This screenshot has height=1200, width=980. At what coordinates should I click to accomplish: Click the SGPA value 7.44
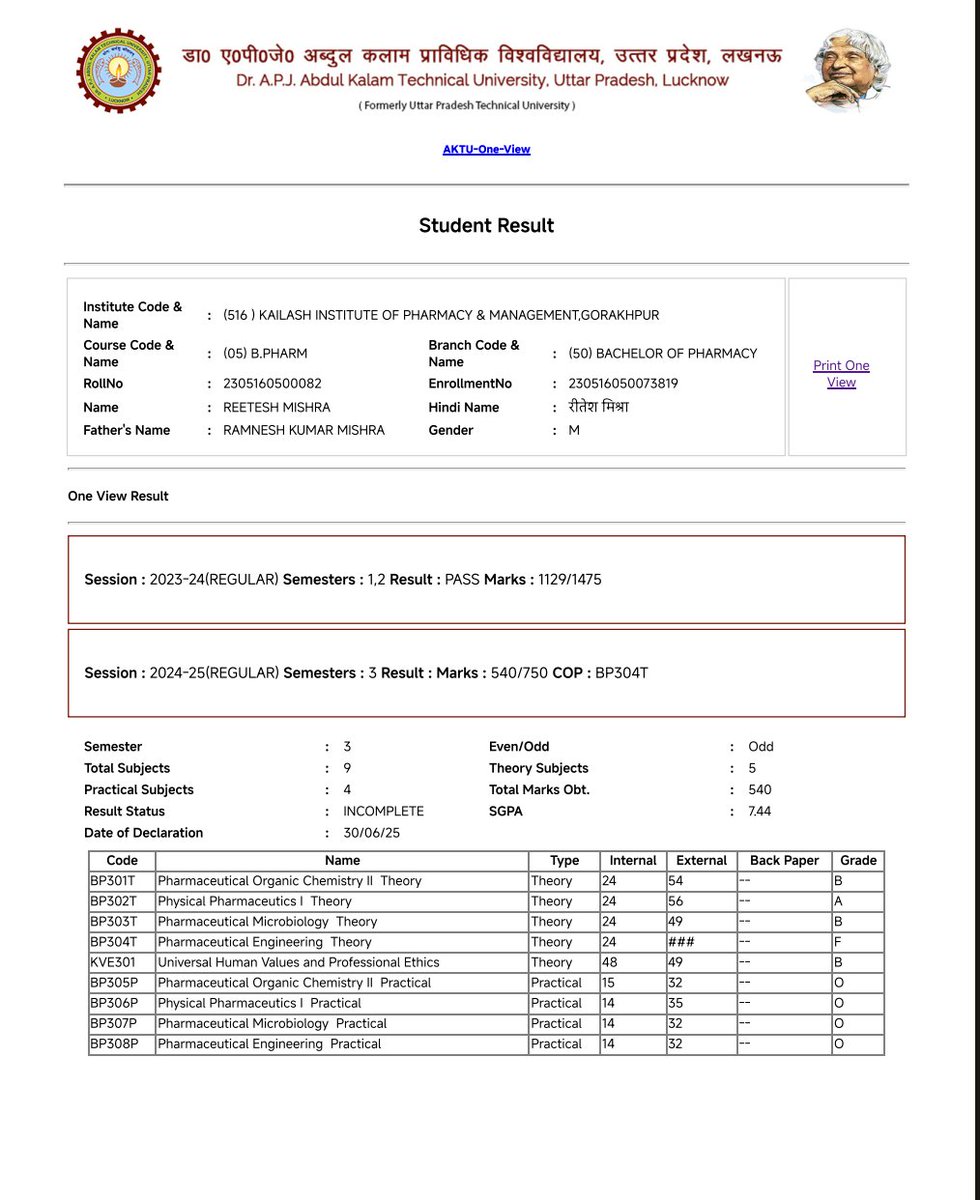pos(760,811)
